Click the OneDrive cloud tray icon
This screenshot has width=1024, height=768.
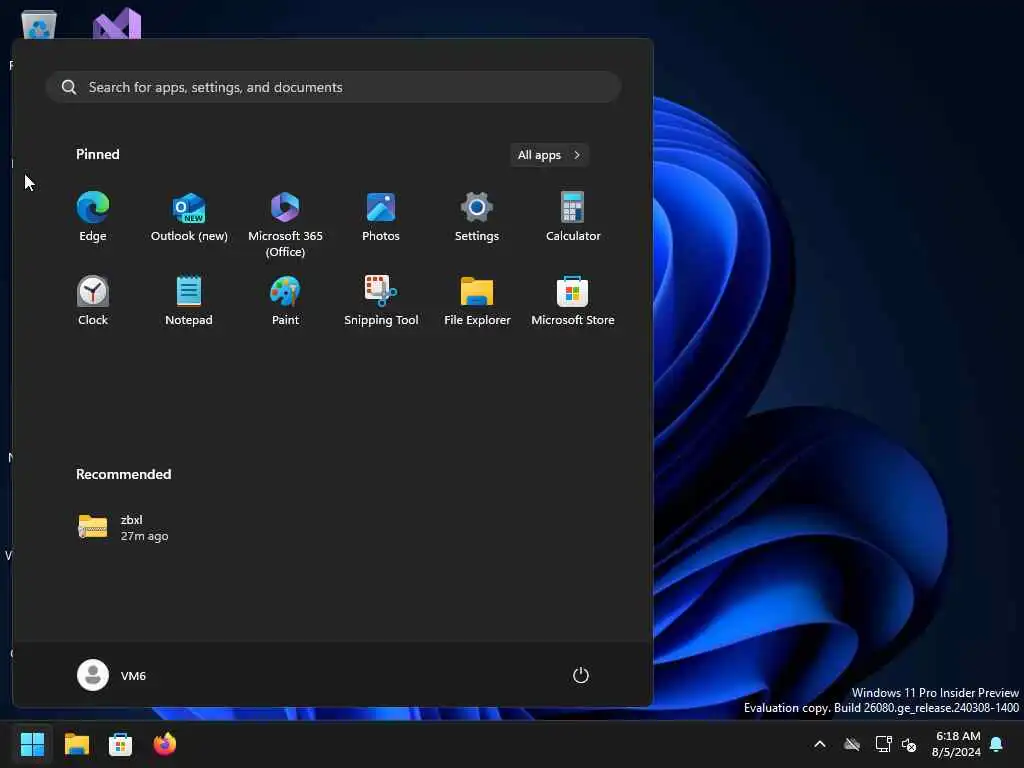[x=852, y=744]
